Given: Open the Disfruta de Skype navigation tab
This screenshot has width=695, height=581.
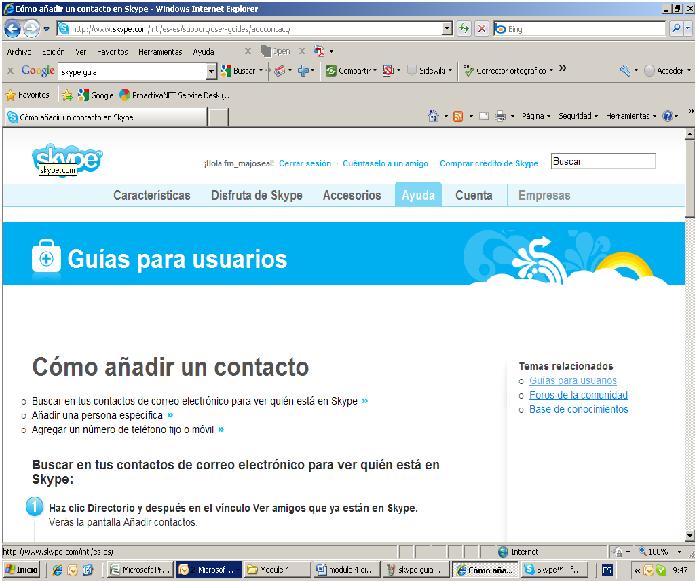Looking at the screenshot, I should tap(257, 195).
